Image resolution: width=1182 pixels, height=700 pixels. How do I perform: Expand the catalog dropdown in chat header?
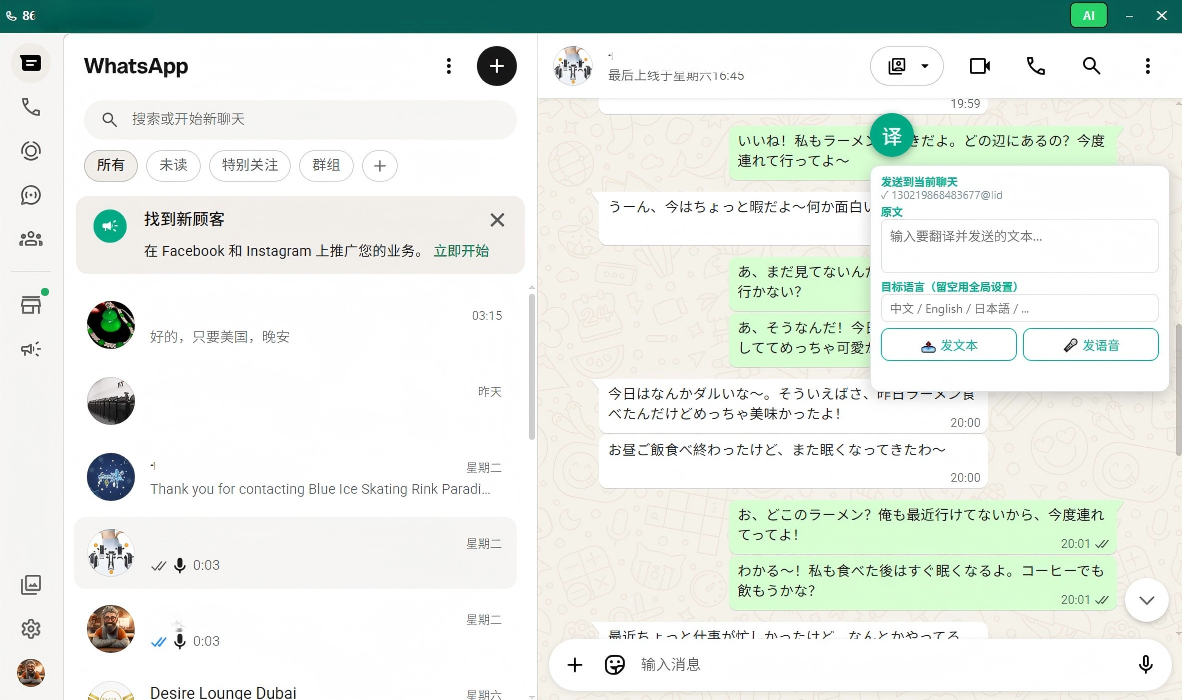click(907, 66)
